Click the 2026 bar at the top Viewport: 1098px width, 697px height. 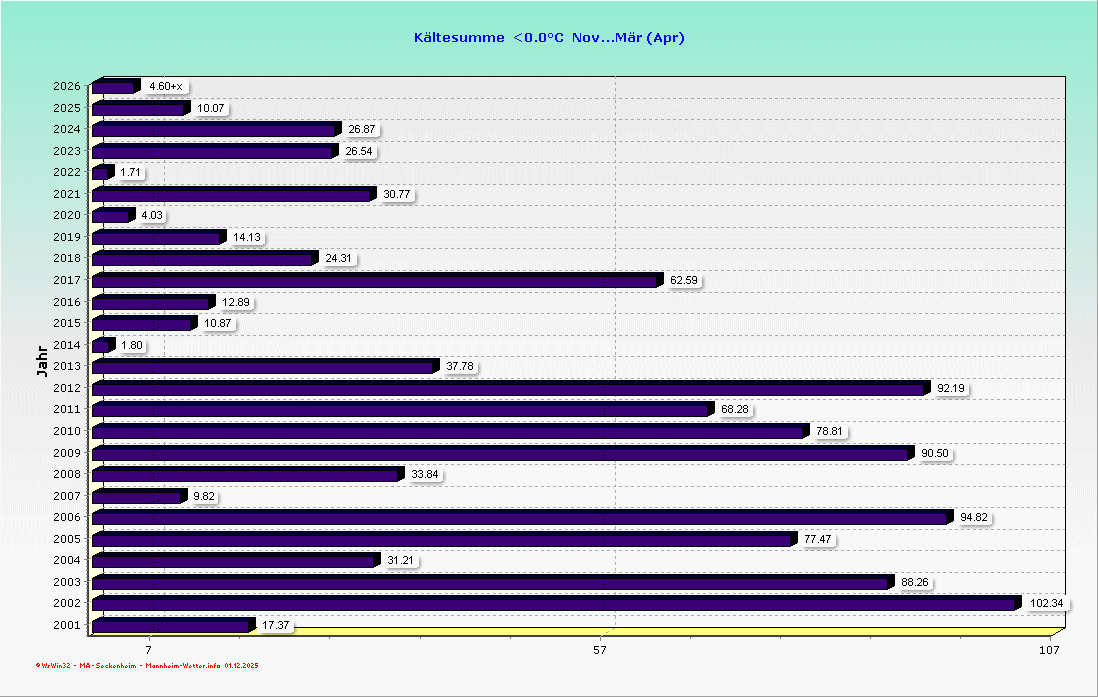pos(114,87)
